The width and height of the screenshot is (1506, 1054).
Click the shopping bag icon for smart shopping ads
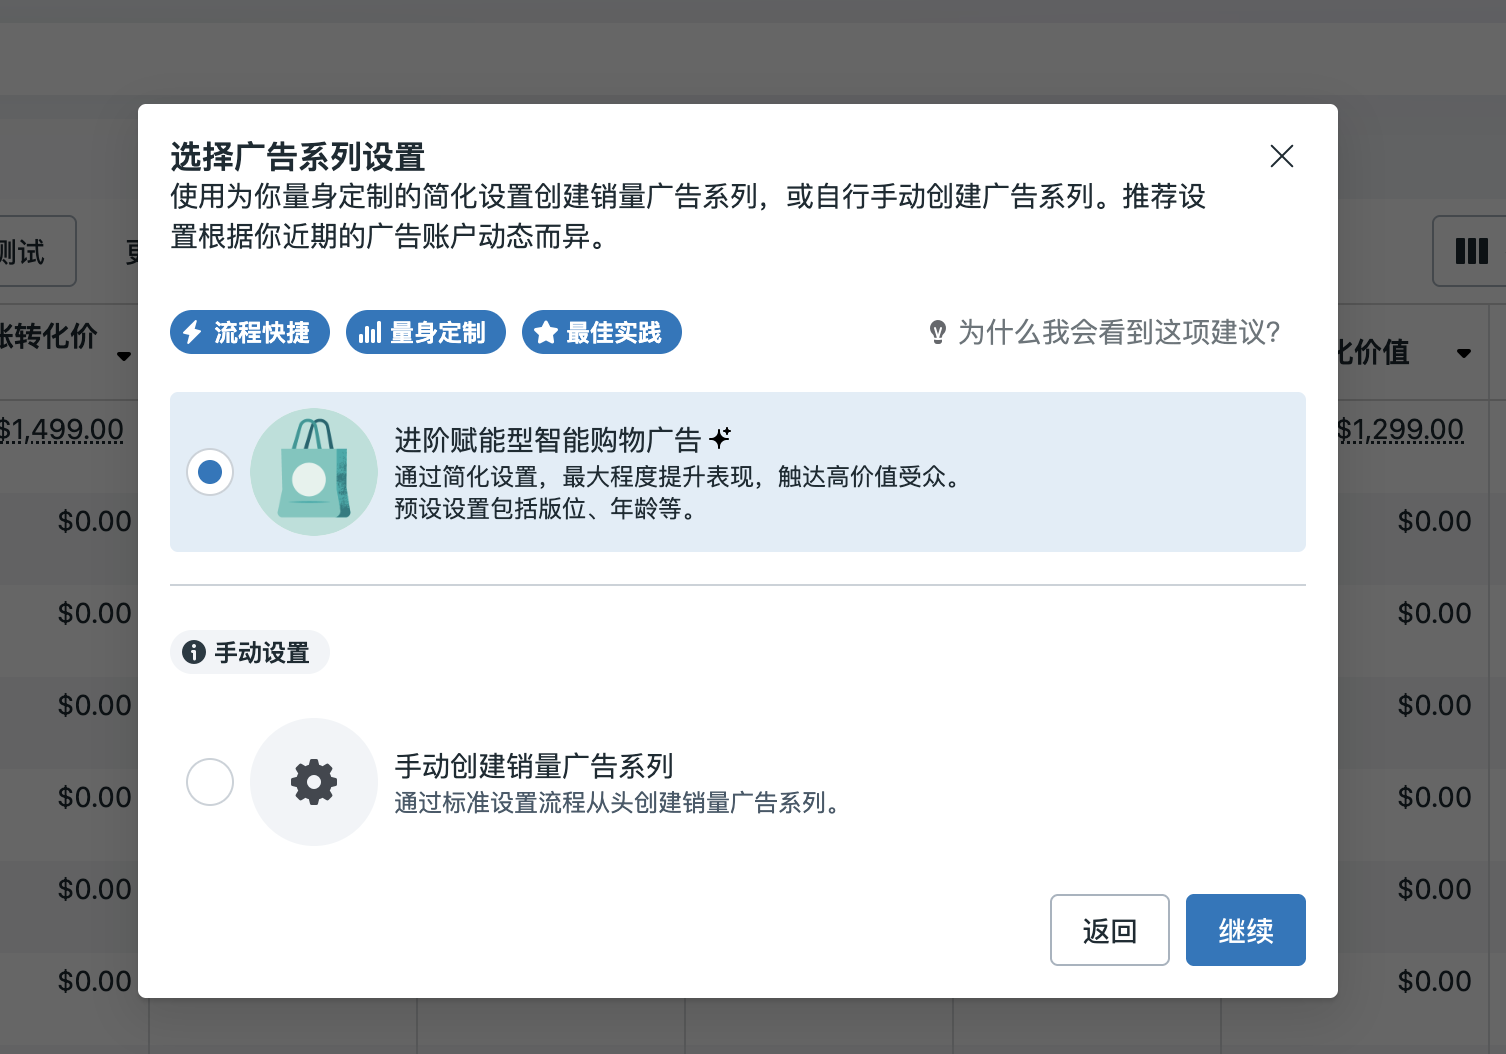tap(314, 472)
